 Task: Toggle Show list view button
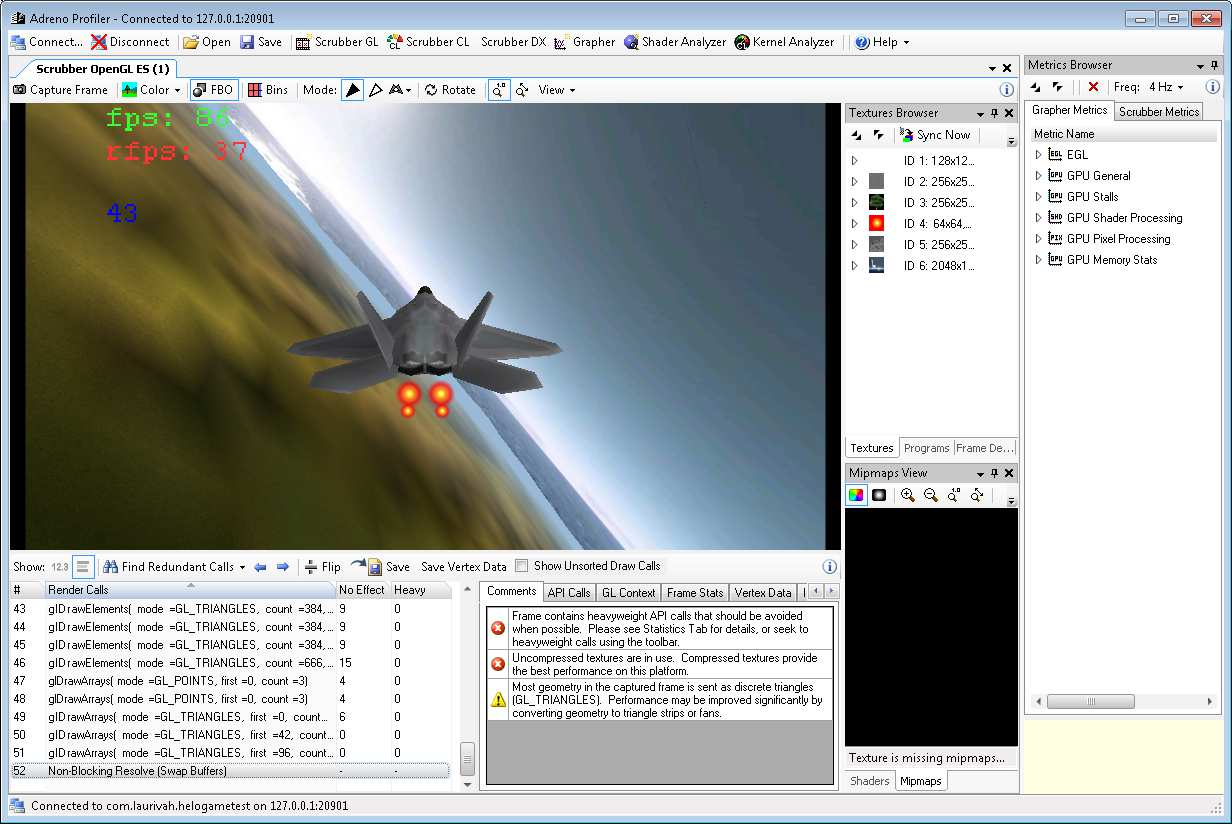(x=83, y=567)
